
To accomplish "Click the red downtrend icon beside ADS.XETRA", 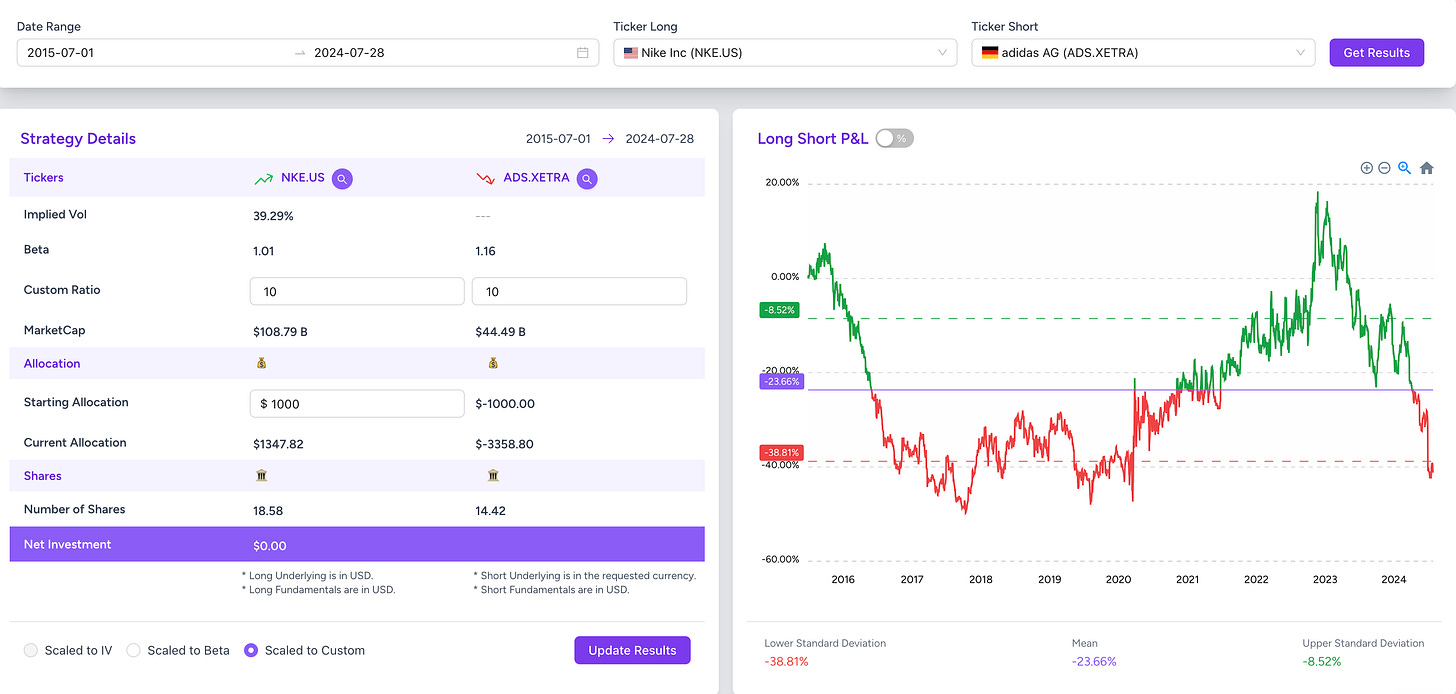I will [486, 179].
